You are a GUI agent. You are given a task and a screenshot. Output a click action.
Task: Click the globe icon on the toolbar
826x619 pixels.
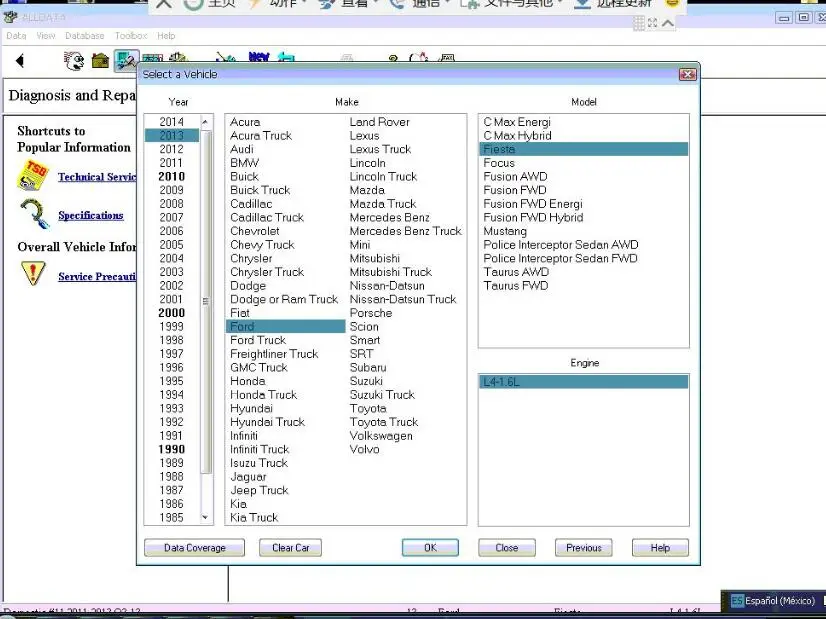(x=73, y=60)
